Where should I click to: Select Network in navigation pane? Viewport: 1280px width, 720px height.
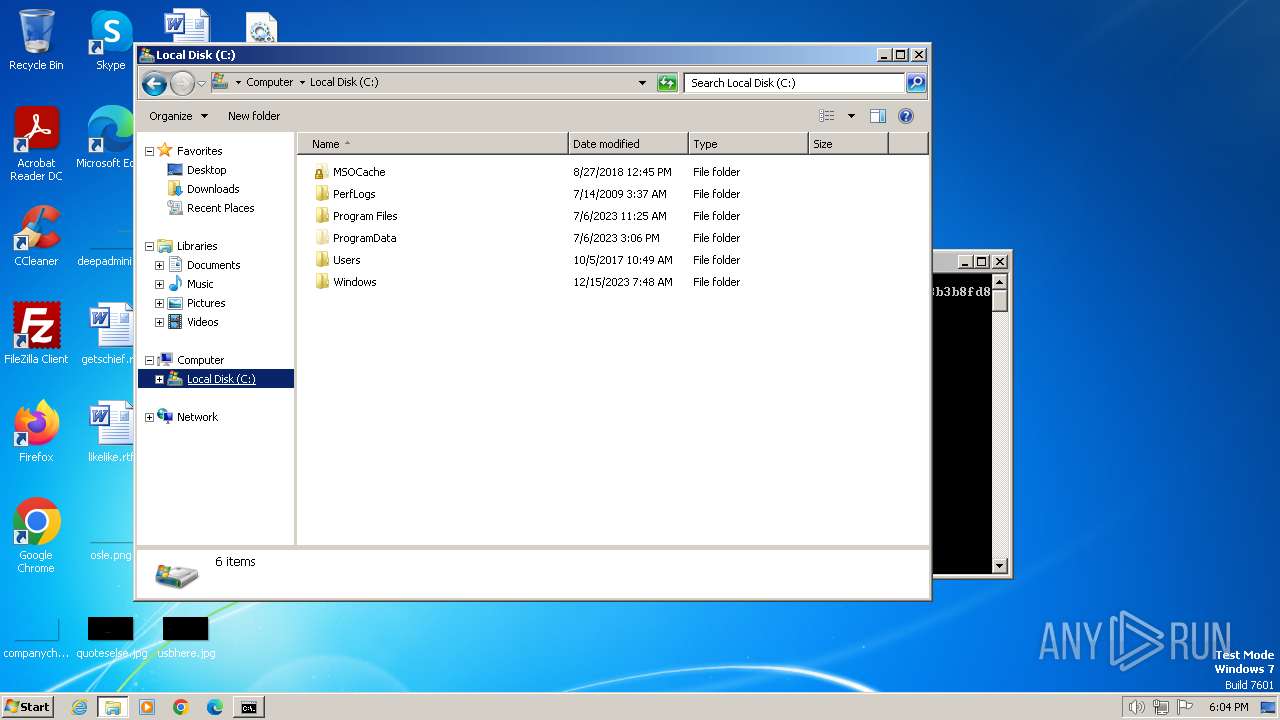coord(197,417)
